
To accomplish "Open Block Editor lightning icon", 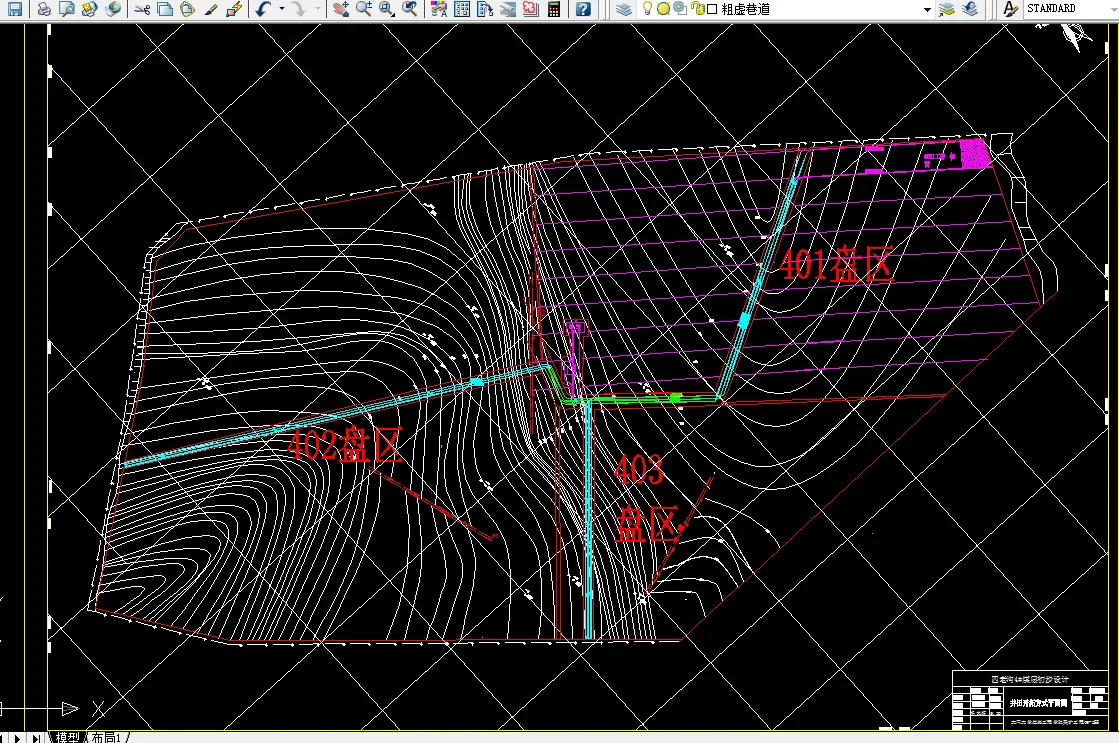I will click(233, 9).
